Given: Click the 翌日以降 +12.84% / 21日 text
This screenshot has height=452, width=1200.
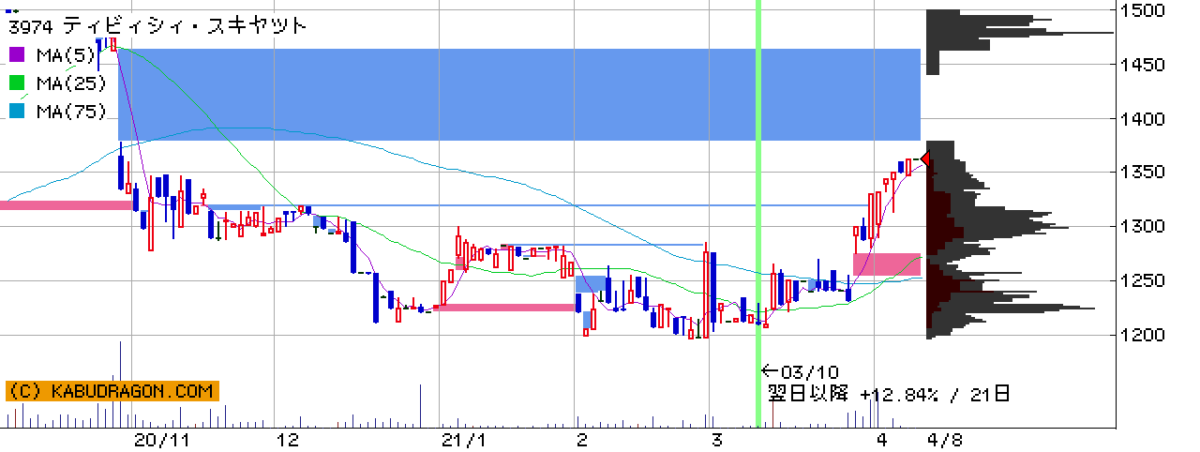Looking at the screenshot, I should coord(888,393).
